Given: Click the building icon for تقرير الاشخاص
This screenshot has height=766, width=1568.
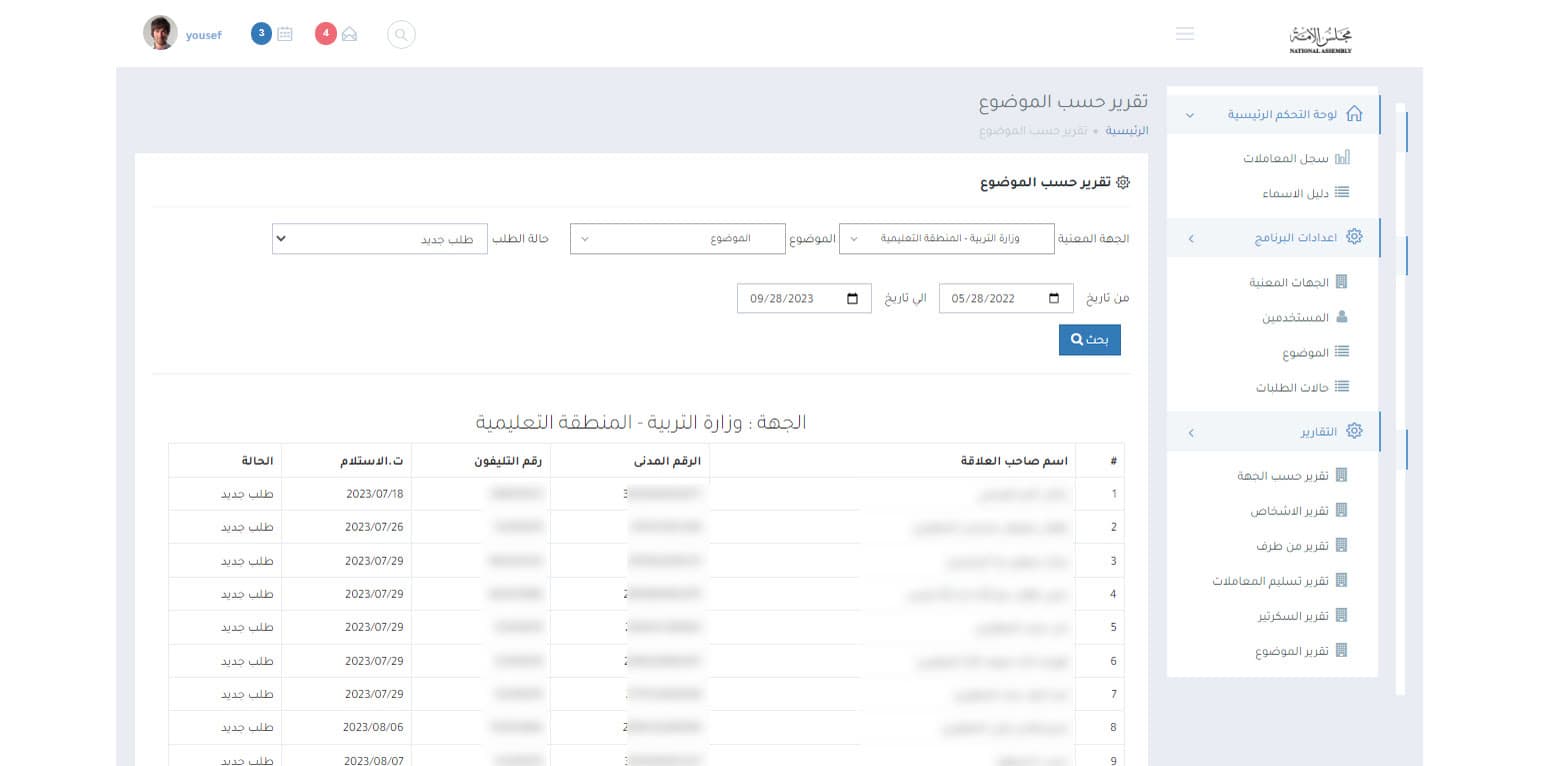Looking at the screenshot, I should point(1342,510).
